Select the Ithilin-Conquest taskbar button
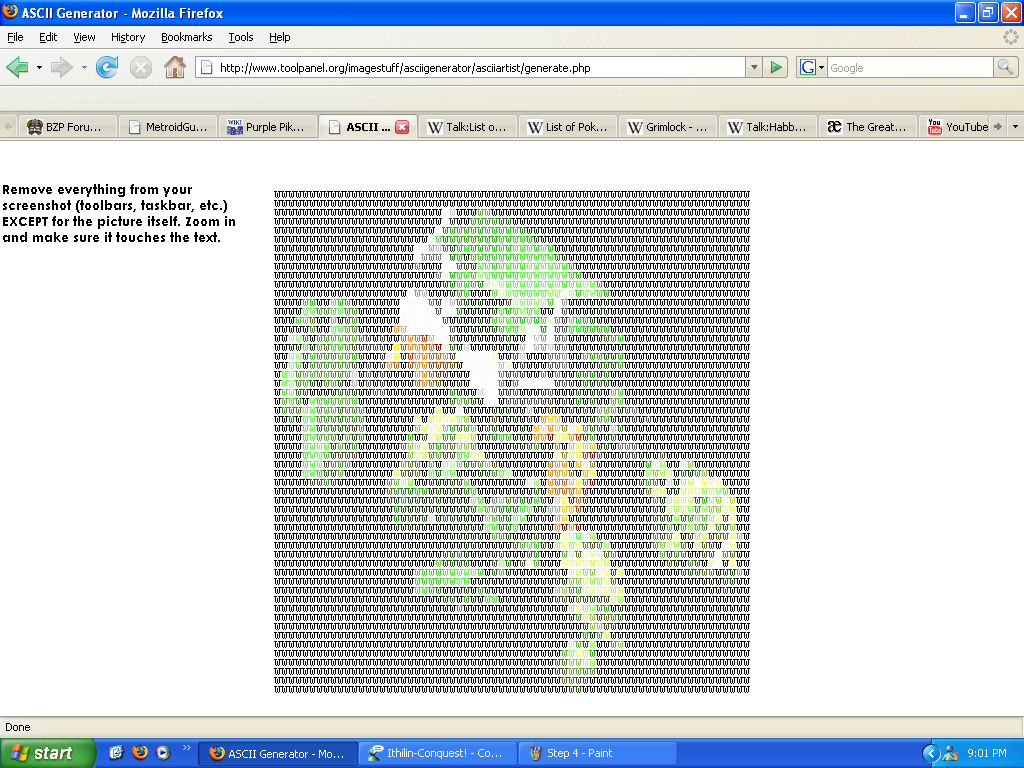This screenshot has height=768, width=1024. [x=438, y=754]
